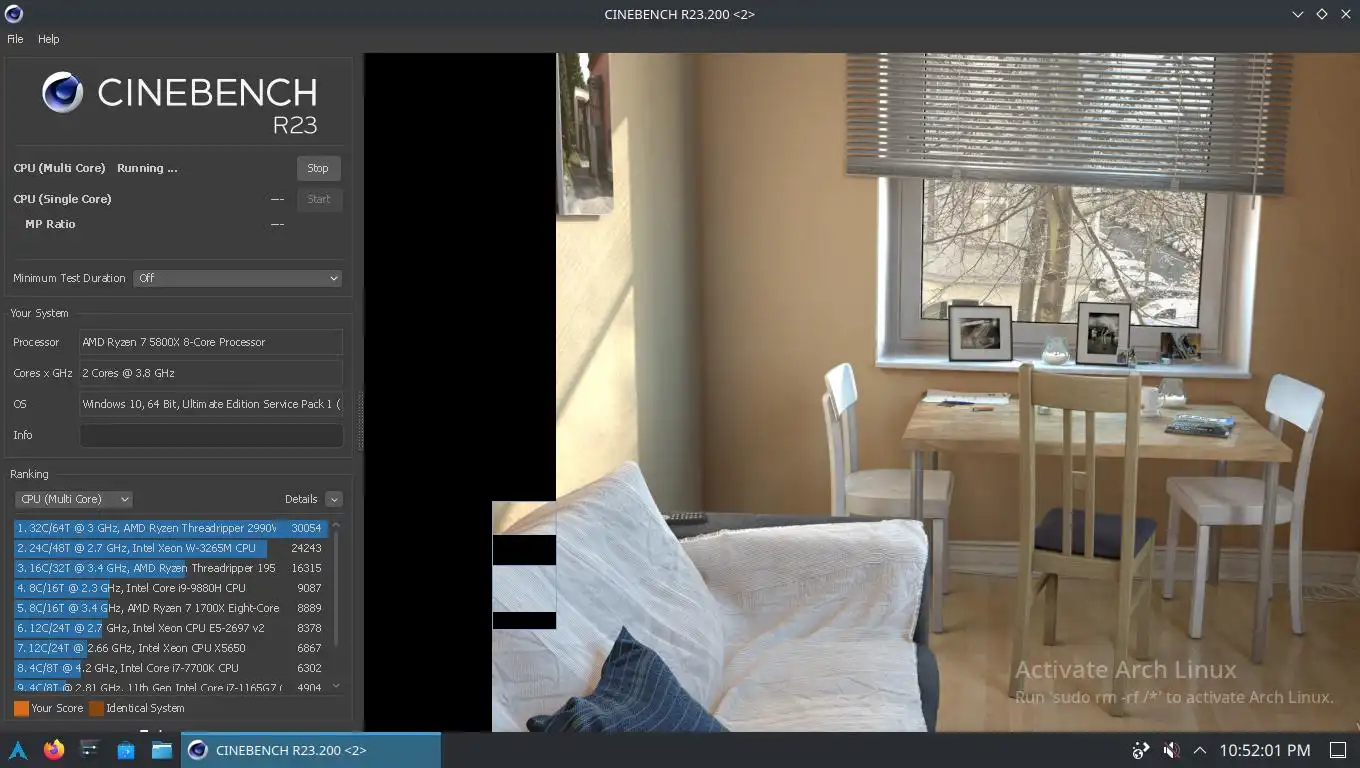Screen dimensions: 1360x768
Task: Select the Intel Xeon W-3265M ranking row
Action: coord(170,548)
